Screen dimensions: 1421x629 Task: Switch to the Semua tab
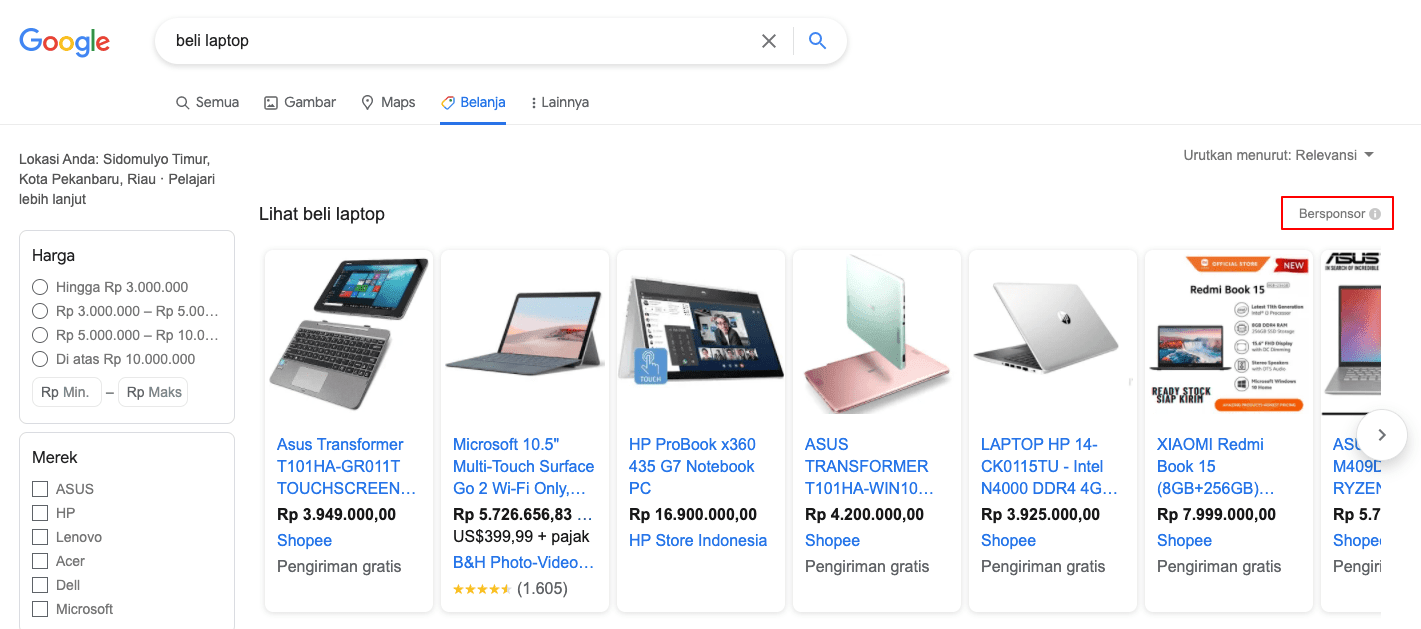pyautogui.click(x=207, y=102)
